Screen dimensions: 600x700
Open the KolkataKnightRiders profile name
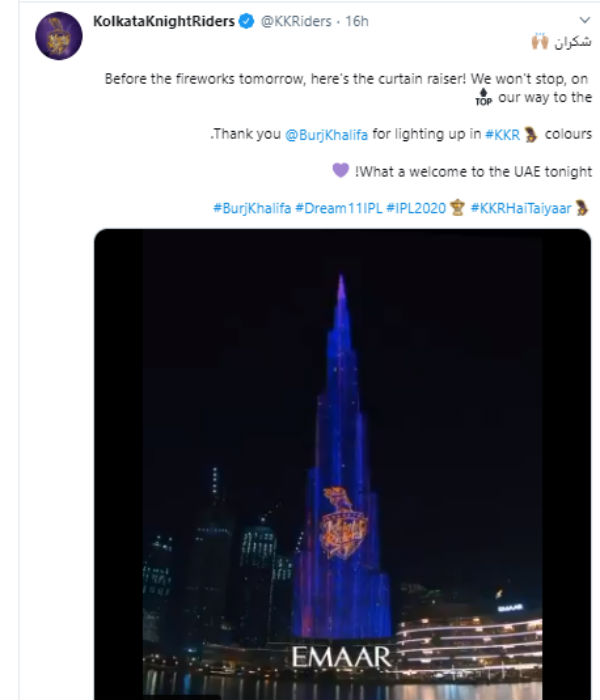point(162,21)
